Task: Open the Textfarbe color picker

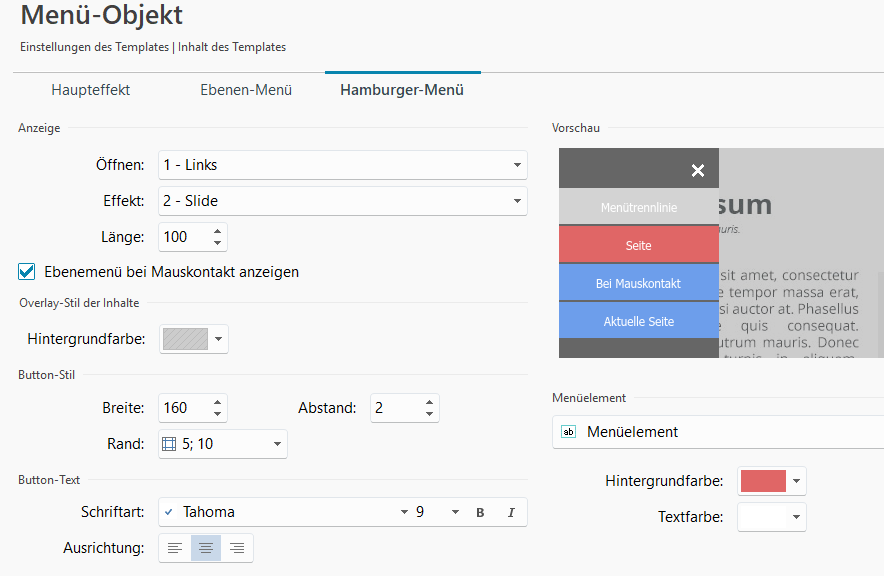Action: [x=771, y=517]
